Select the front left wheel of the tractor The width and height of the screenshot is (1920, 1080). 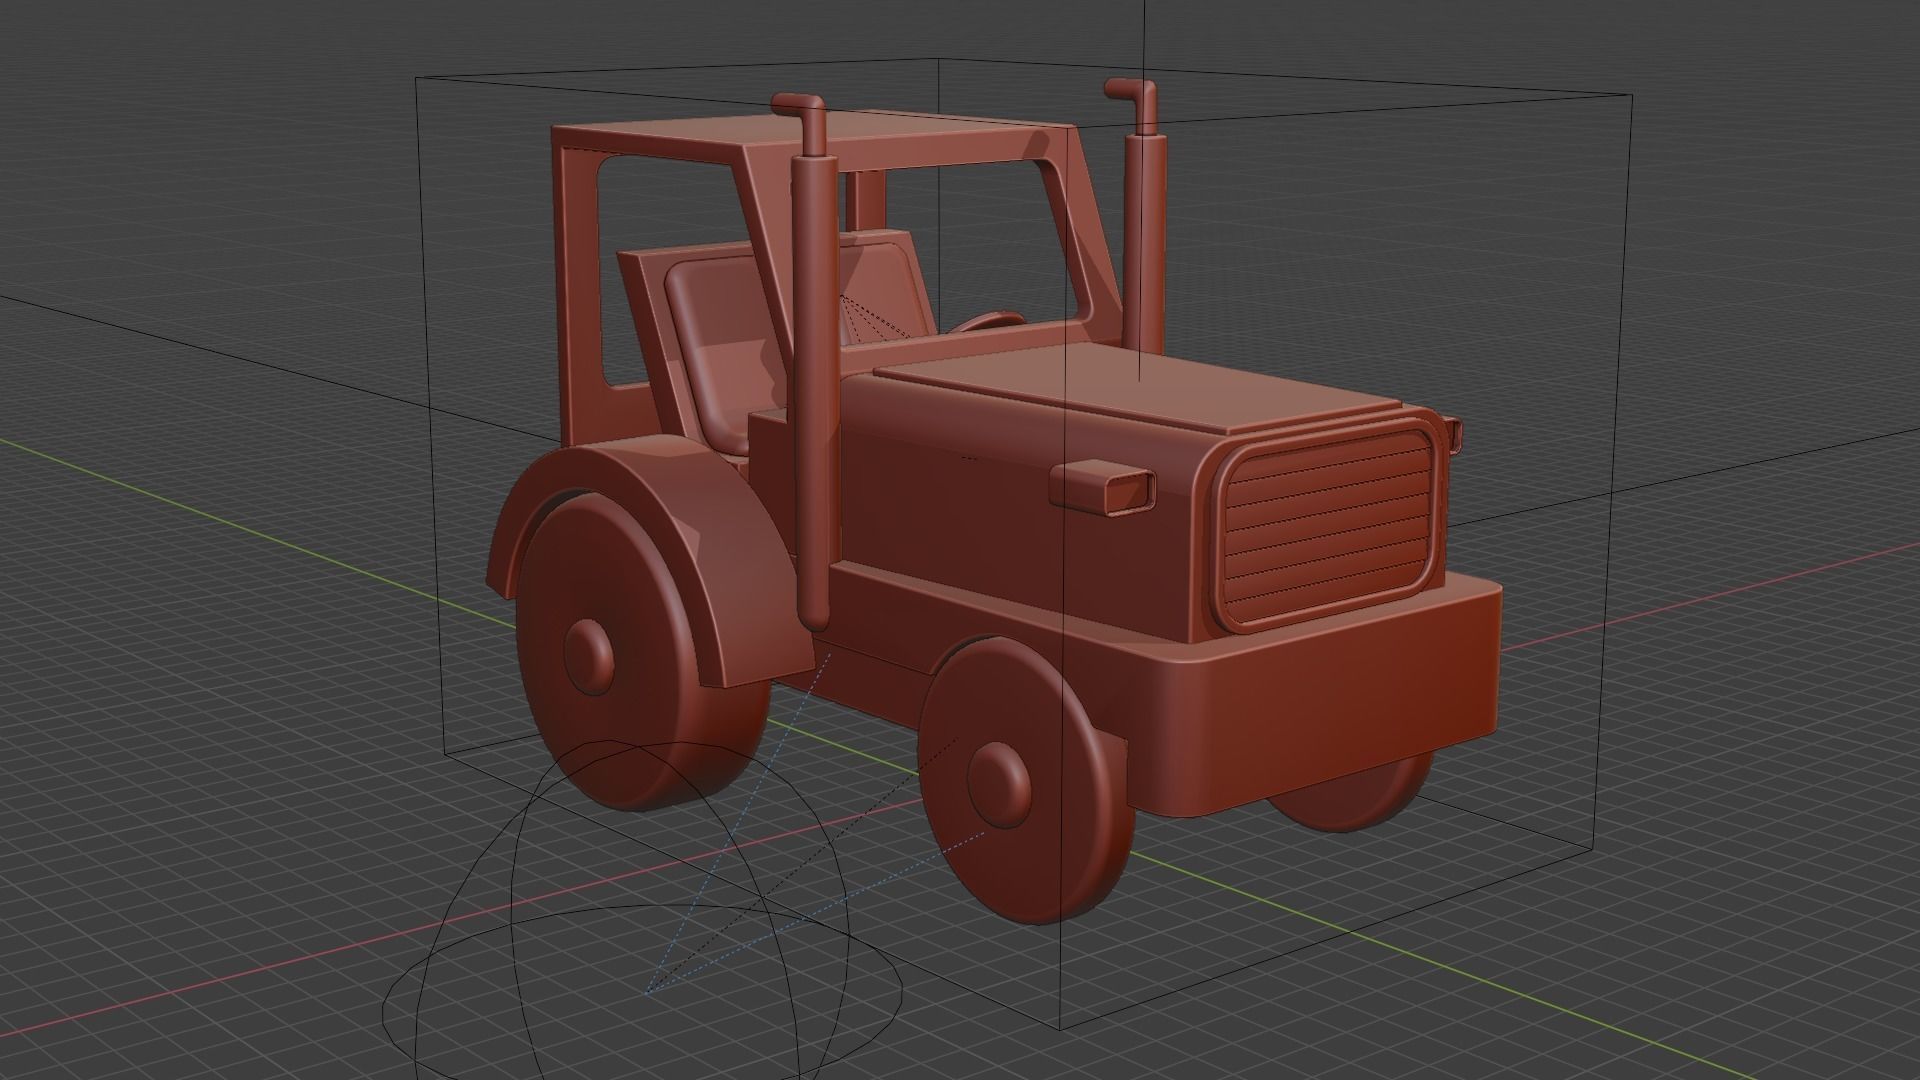[x=1028, y=782]
